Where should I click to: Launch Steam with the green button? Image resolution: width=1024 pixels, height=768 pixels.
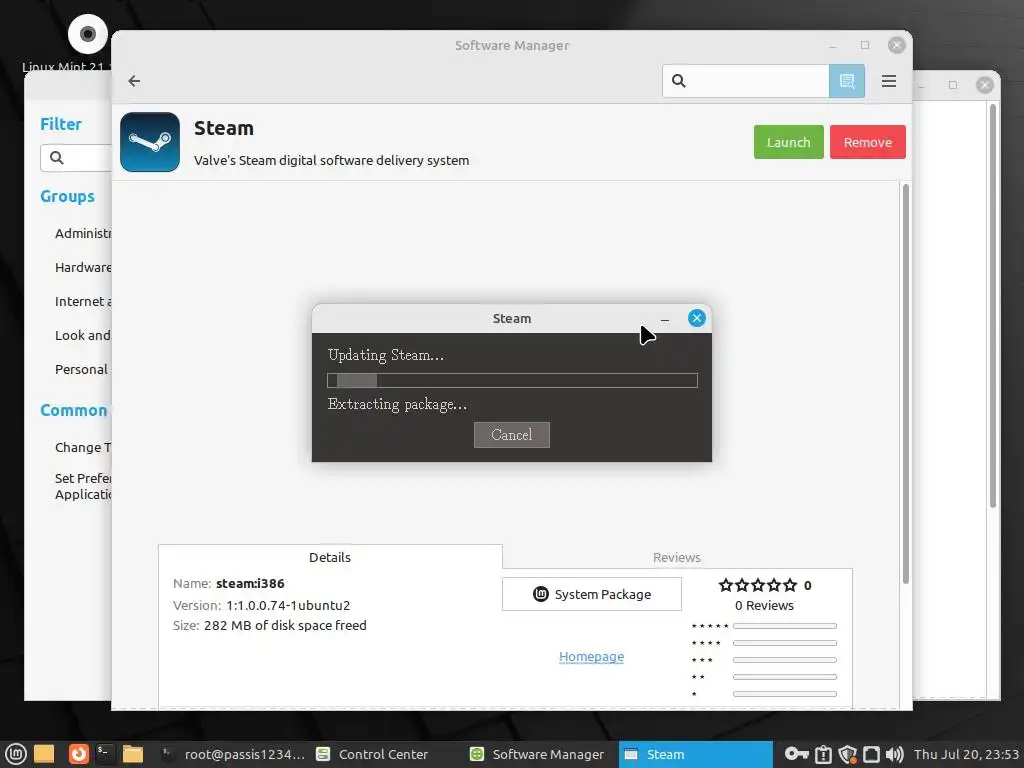(788, 142)
